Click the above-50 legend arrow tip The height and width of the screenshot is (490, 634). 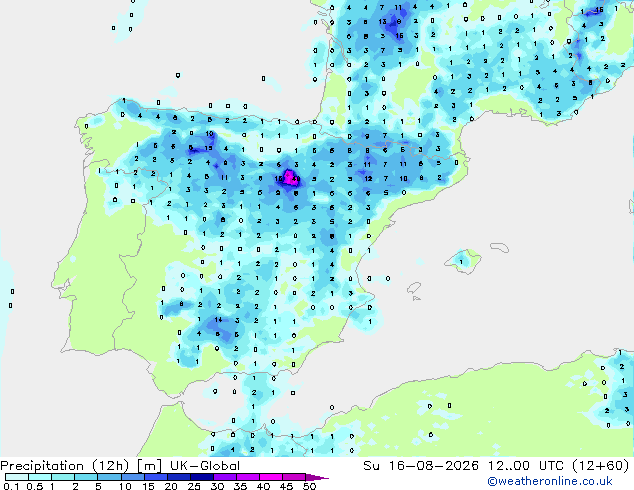click(x=317, y=477)
